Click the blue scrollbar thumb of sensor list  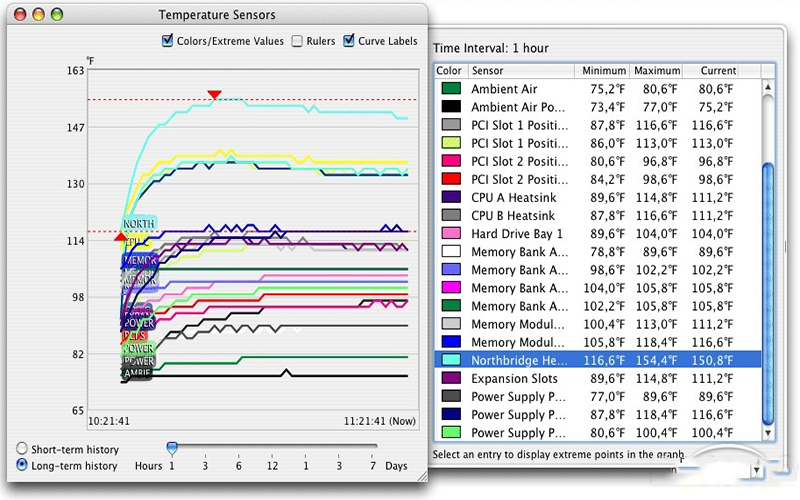click(x=768, y=293)
